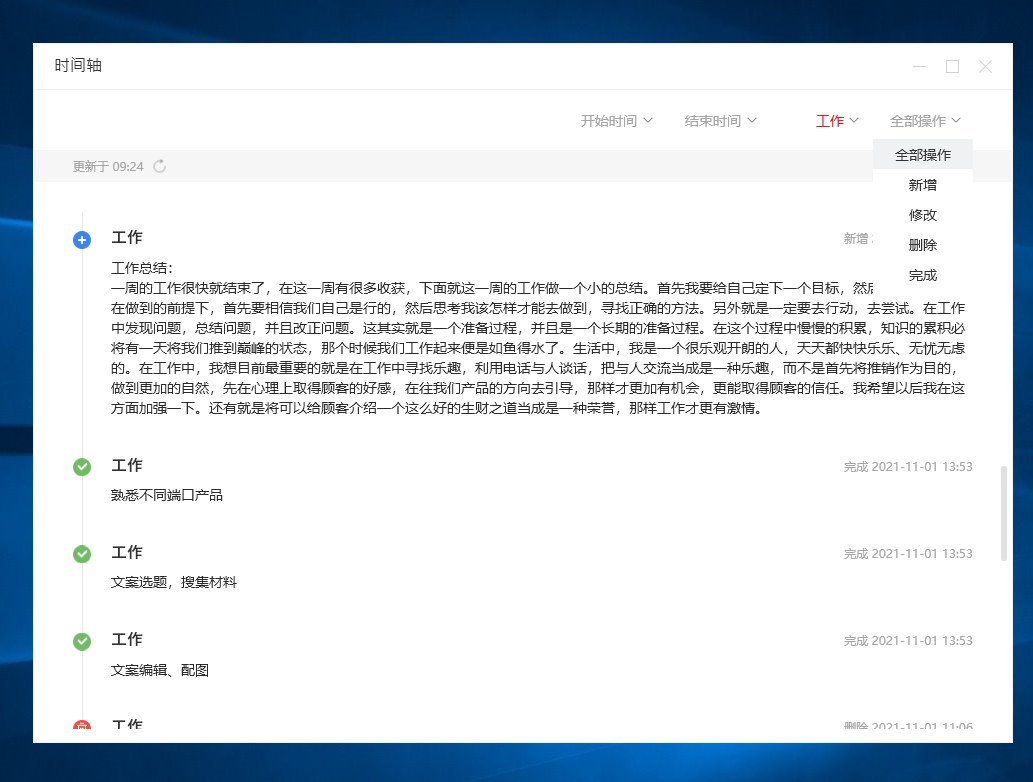
Task: Expand the 工作 category filter dropdown
Action: [x=836, y=120]
